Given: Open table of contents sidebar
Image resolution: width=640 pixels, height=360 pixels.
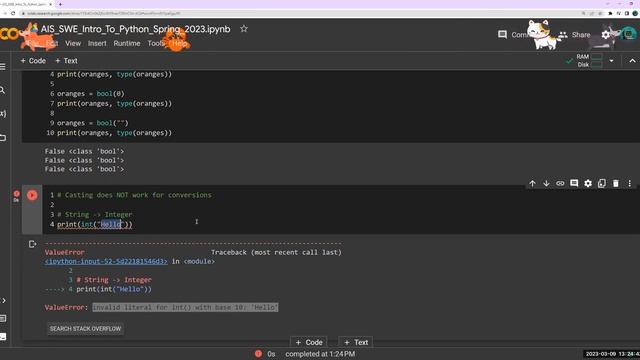Looking at the screenshot, I should (x=3, y=67).
